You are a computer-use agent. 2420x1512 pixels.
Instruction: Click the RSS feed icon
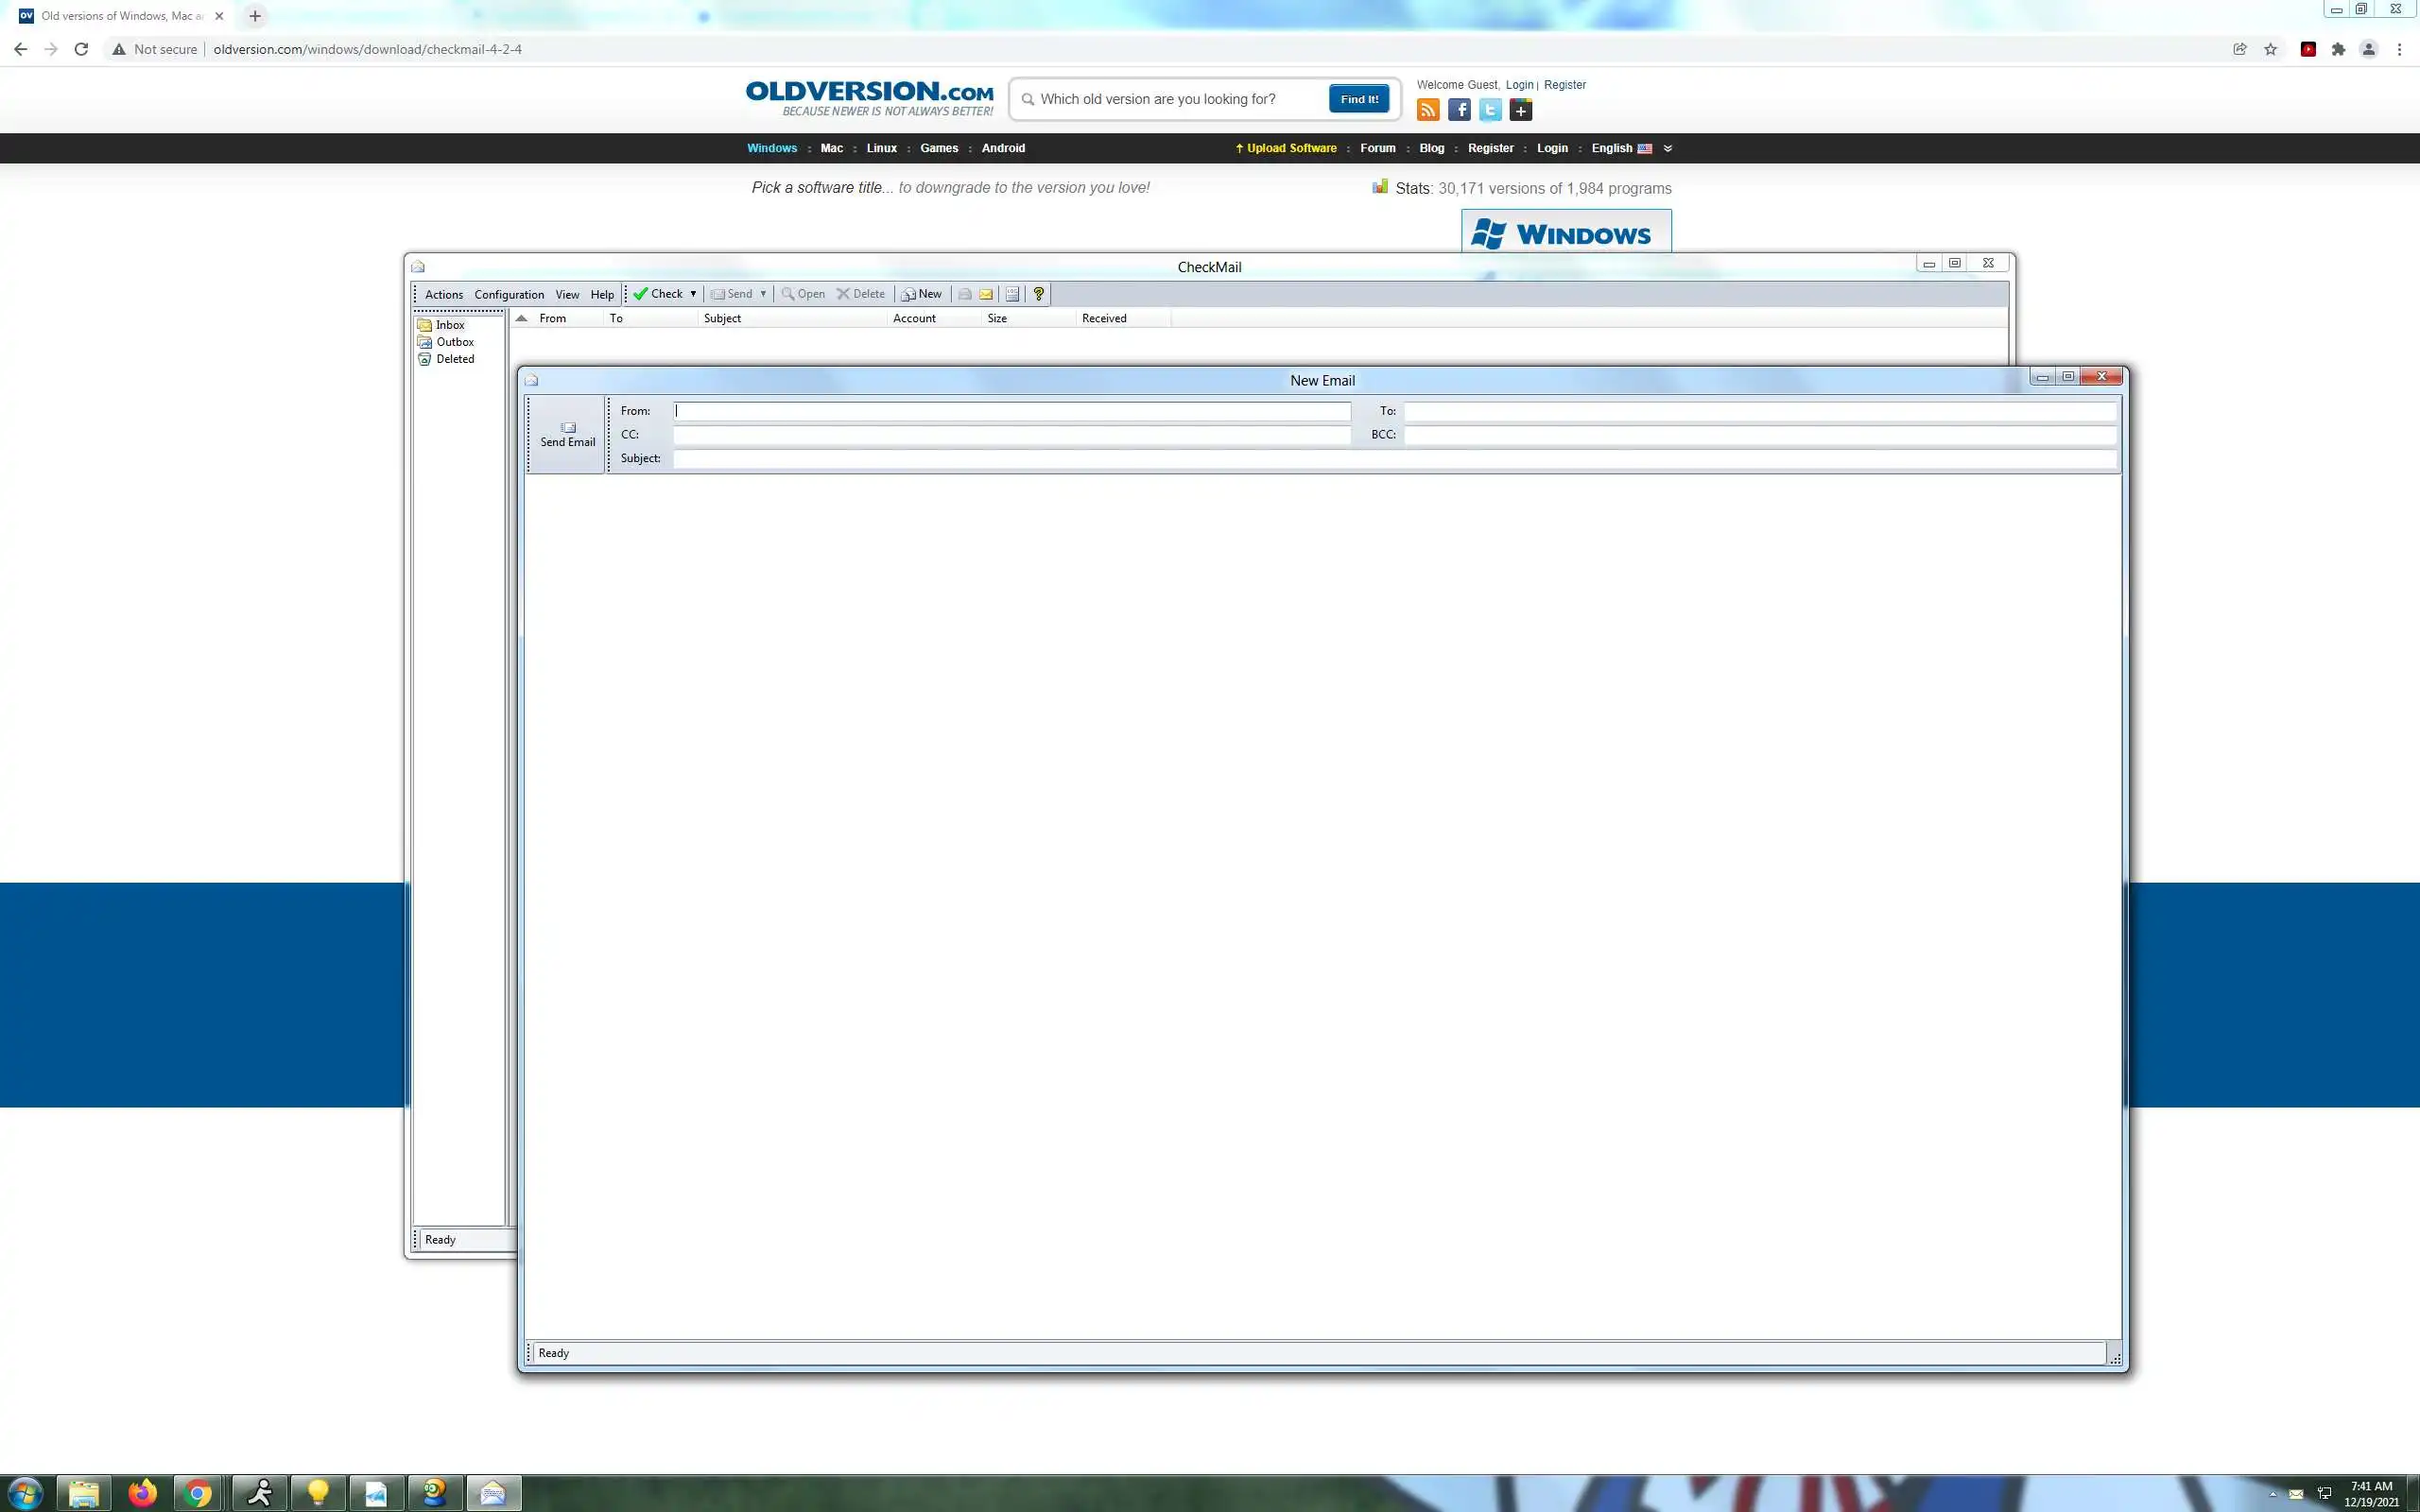pos(1428,110)
